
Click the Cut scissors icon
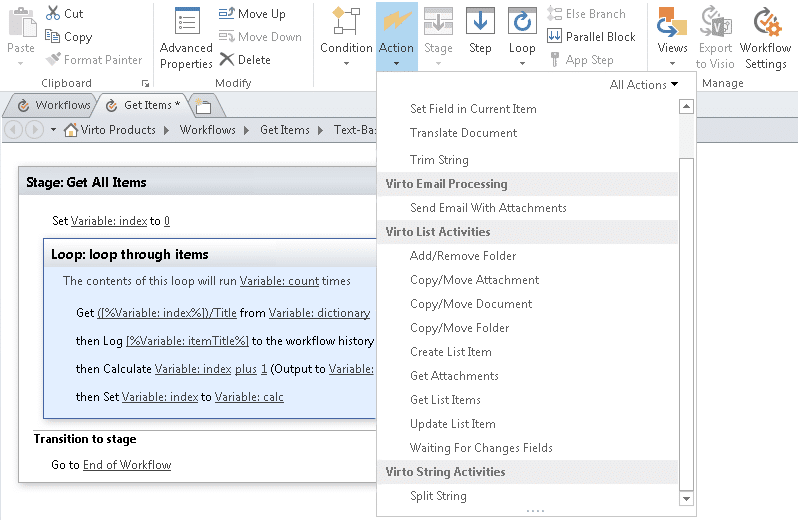(52, 13)
